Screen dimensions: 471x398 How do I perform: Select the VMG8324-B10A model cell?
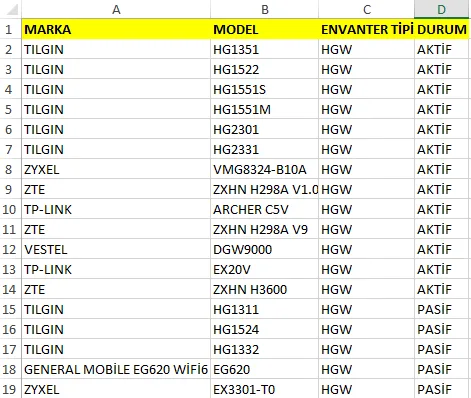(265, 169)
